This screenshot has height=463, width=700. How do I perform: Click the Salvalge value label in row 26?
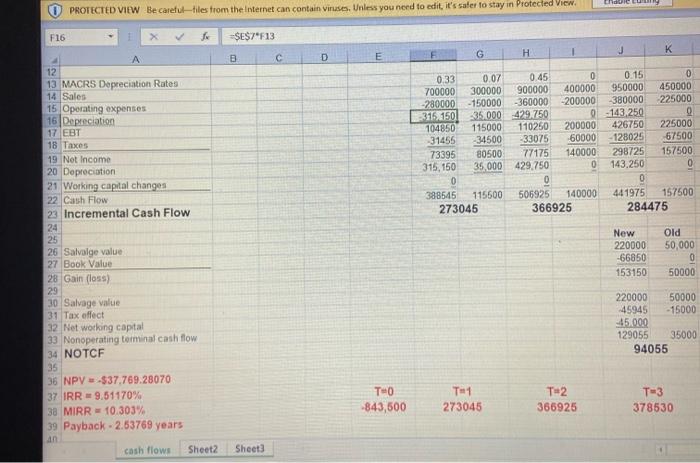tap(93, 252)
